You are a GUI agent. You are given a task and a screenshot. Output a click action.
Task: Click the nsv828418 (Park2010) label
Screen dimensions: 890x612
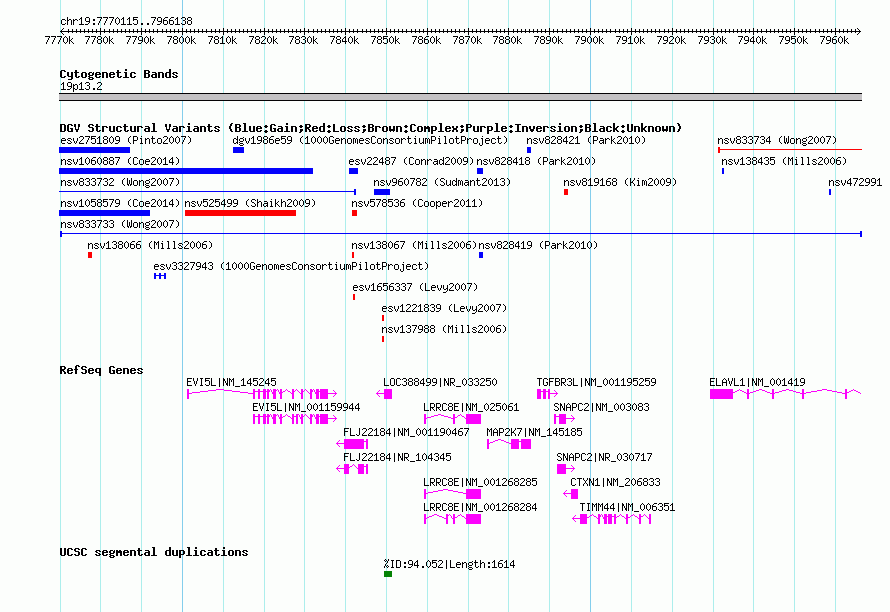coord(536,161)
